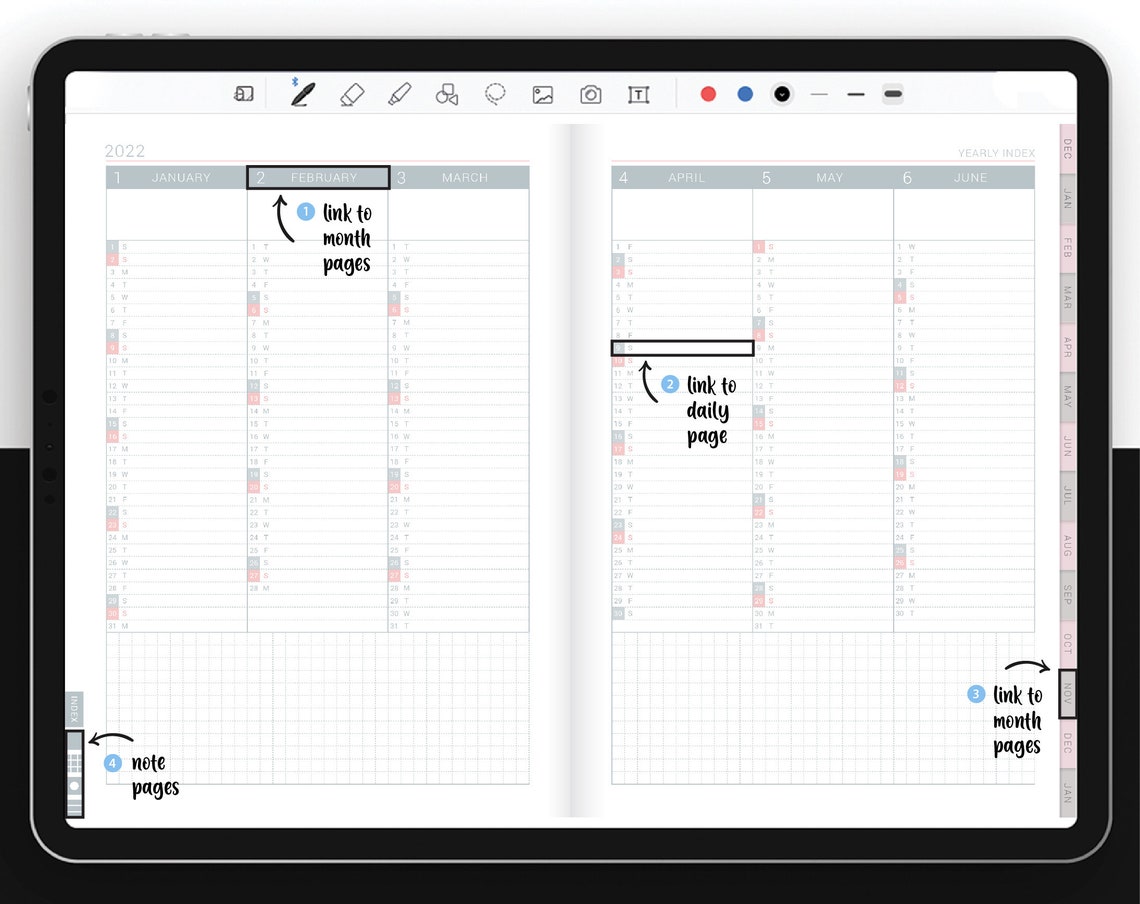Choose the thinnest stroke width
Image resolution: width=1140 pixels, height=904 pixels.
click(x=818, y=93)
